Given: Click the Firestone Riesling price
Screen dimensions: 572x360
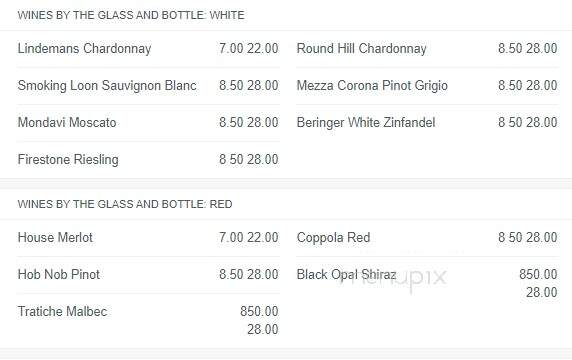Looking at the screenshot, I should tap(248, 160).
